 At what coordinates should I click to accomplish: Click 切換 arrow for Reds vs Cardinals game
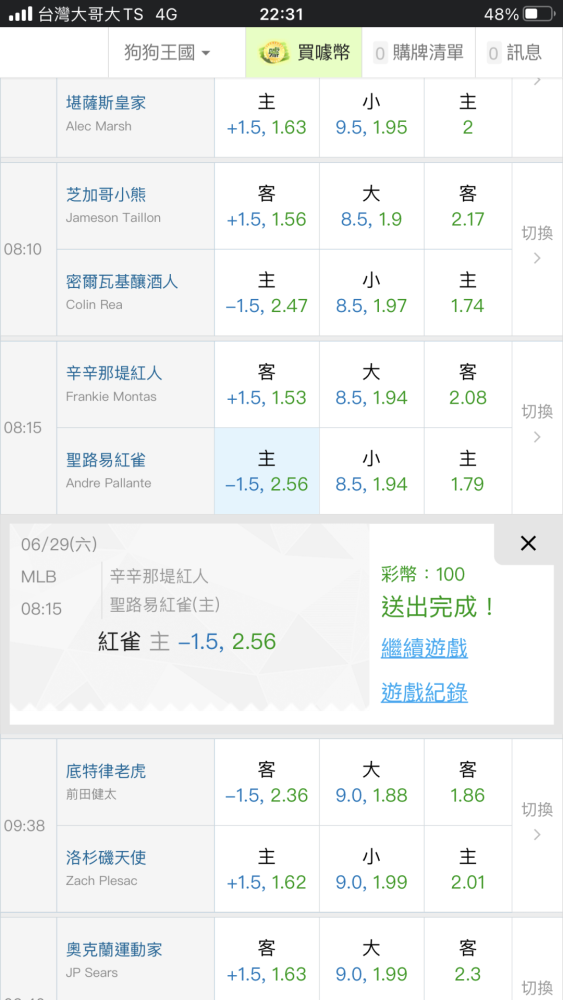point(537,427)
